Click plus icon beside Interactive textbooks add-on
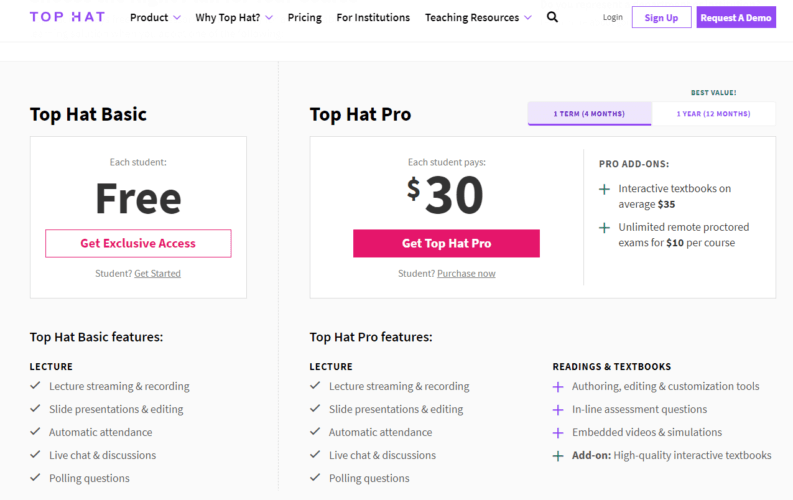793x500 pixels. (x=604, y=189)
